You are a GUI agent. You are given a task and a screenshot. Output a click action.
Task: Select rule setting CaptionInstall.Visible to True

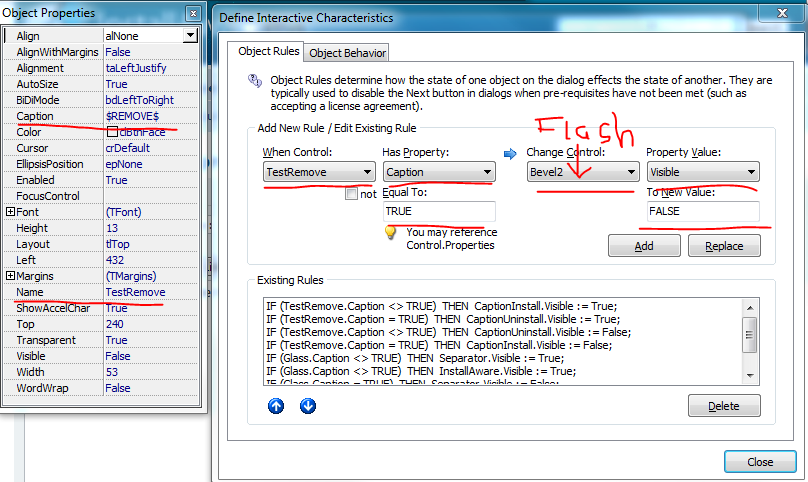[442, 306]
